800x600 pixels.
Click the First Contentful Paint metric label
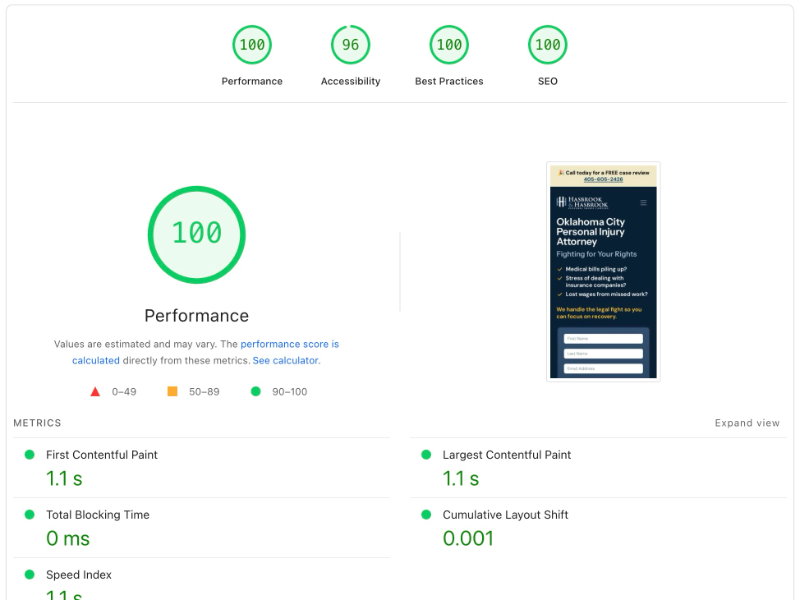(102, 455)
